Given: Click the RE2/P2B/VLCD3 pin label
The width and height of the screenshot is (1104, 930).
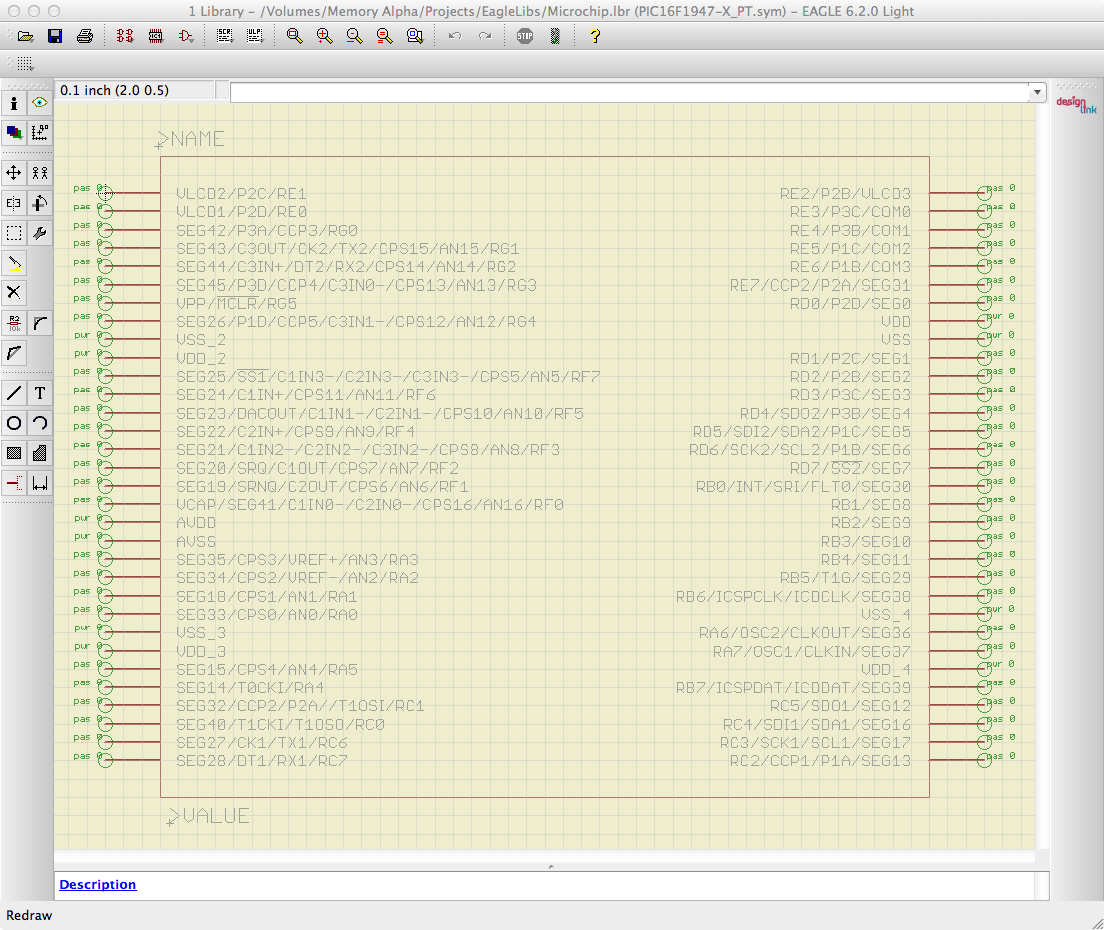Looking at the screenshot, I should [845, 194].
